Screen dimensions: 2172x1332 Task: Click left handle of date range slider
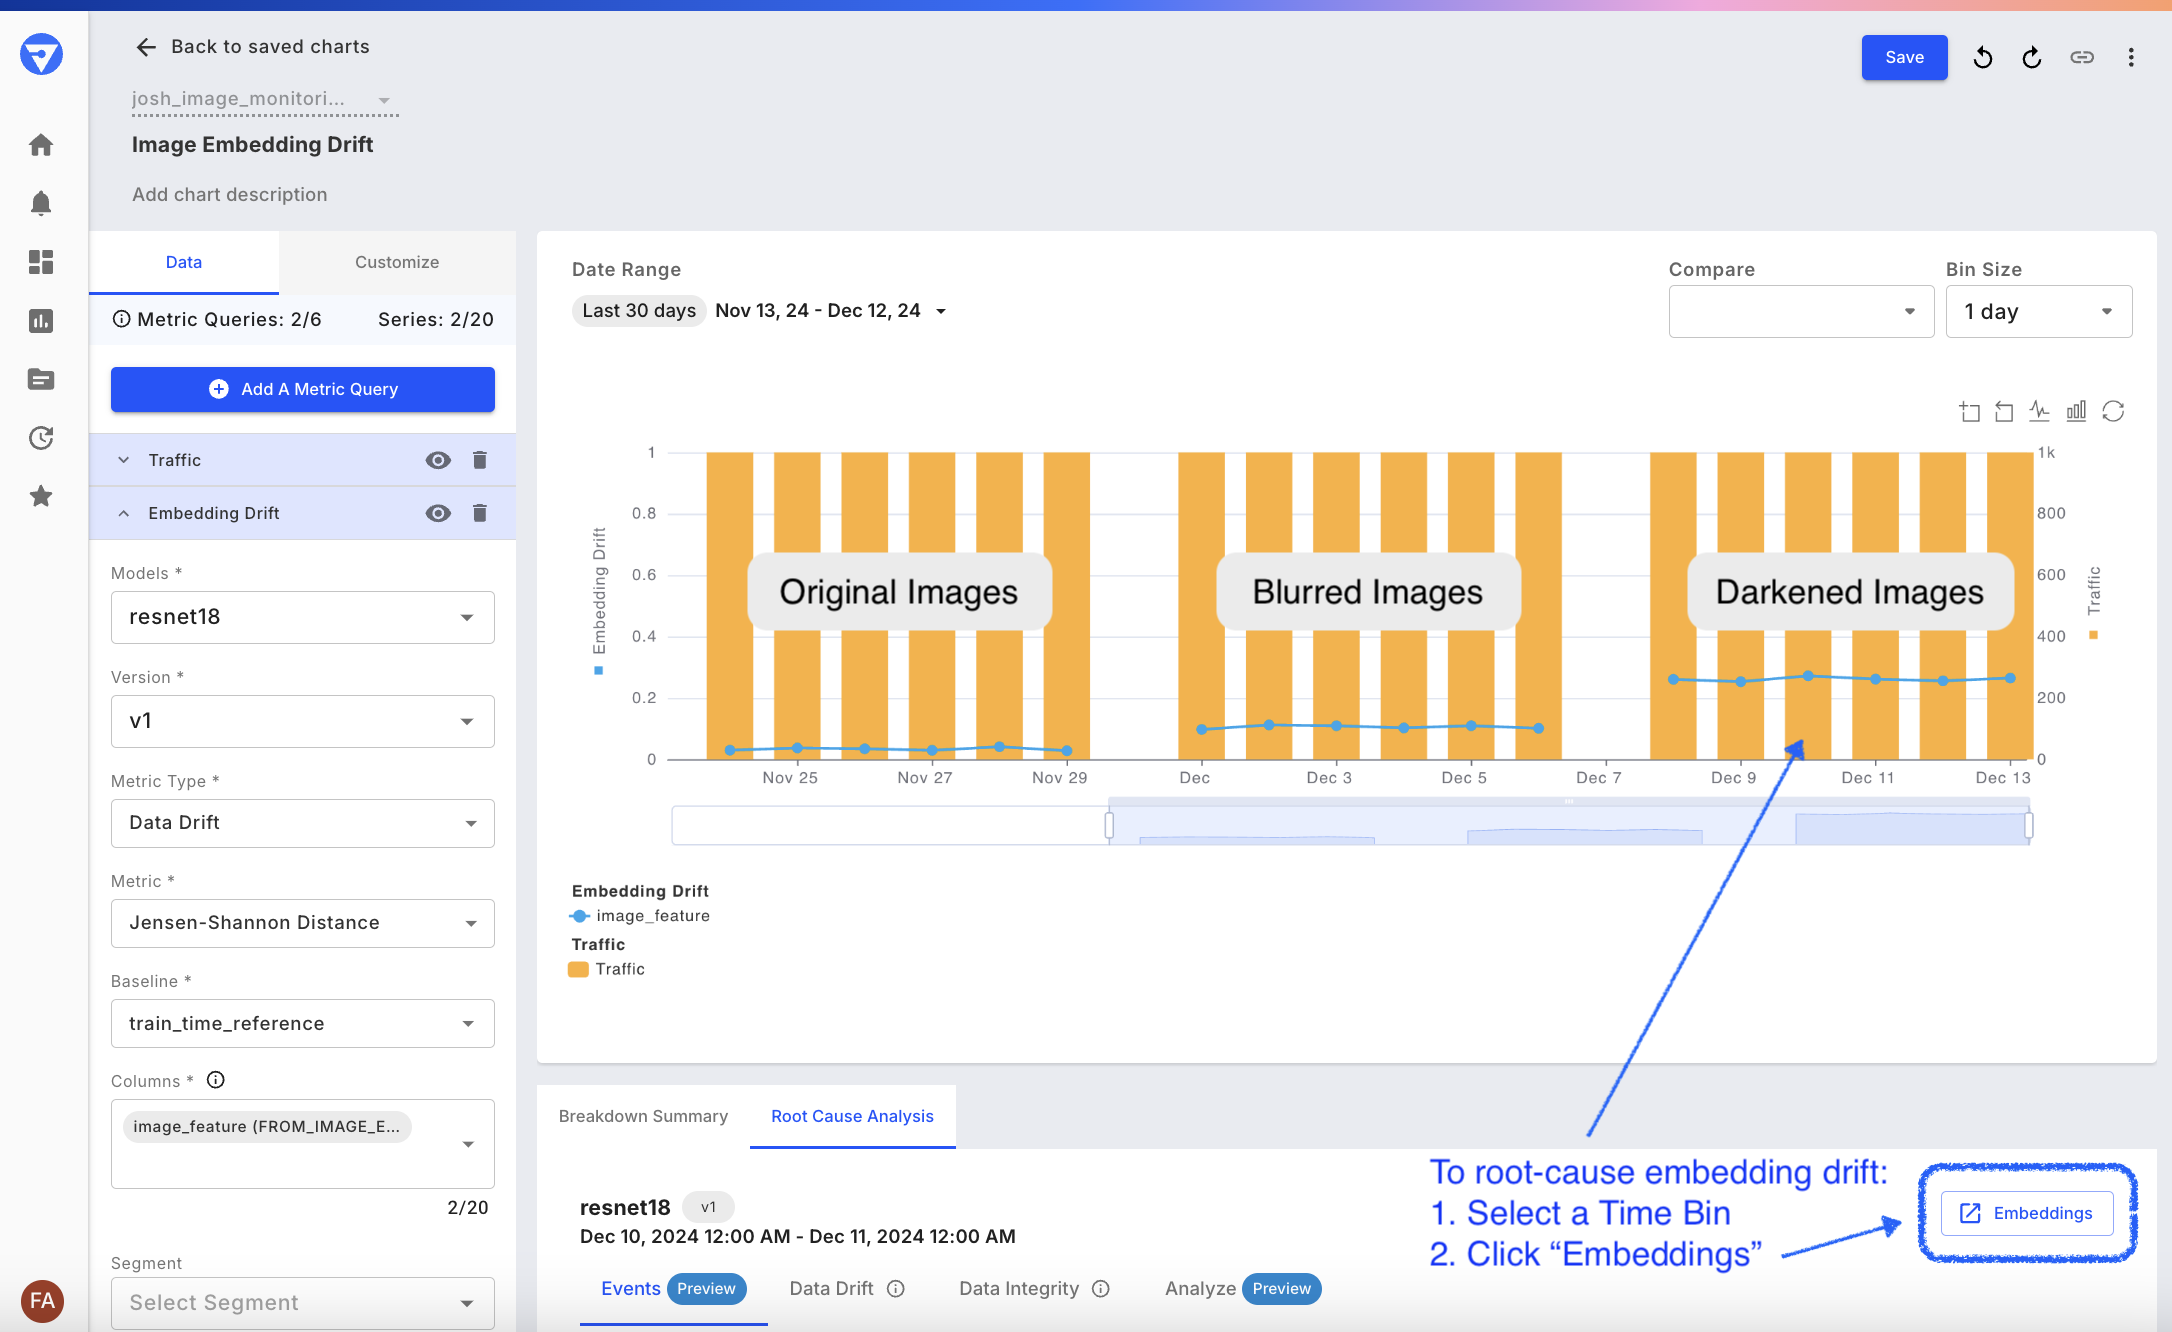[1109, 825]
